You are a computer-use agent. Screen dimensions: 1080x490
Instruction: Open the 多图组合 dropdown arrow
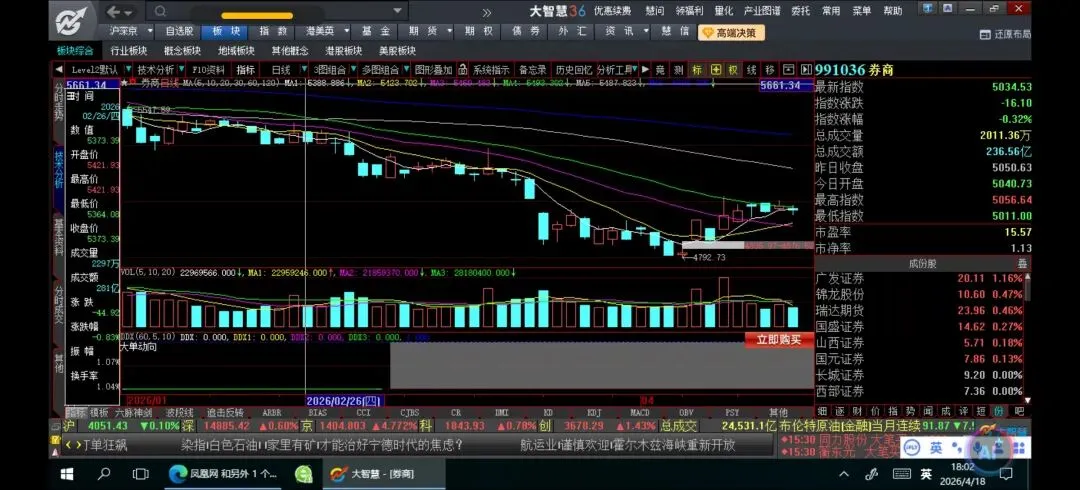pyautogui.click(x=406, y=70)
